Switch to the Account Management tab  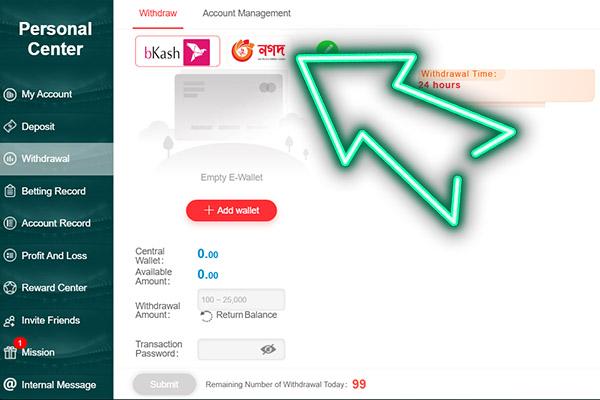[x=246, y=13]
